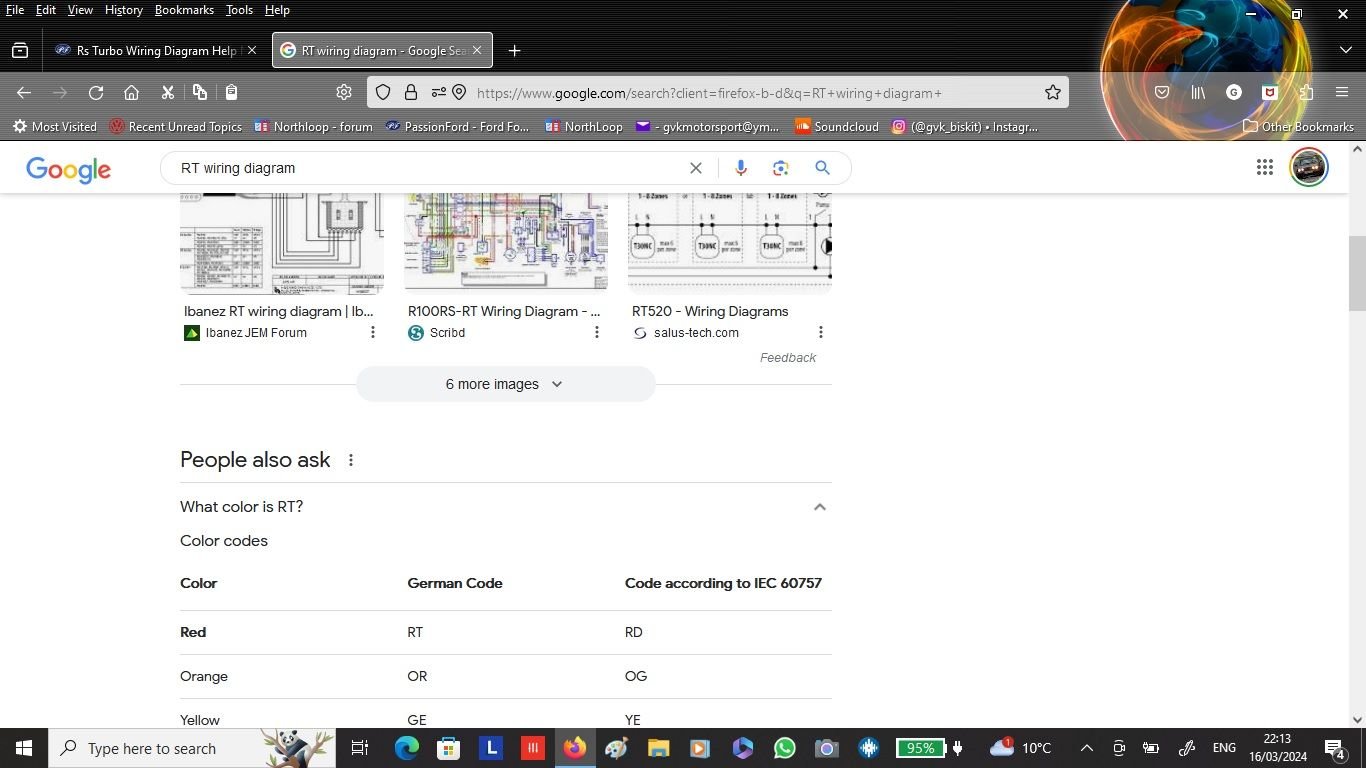Open the Soundcloud bookmark
The height and width of the screenshot is (768, 1366).
pyautogui.click(x=836, y=127)
